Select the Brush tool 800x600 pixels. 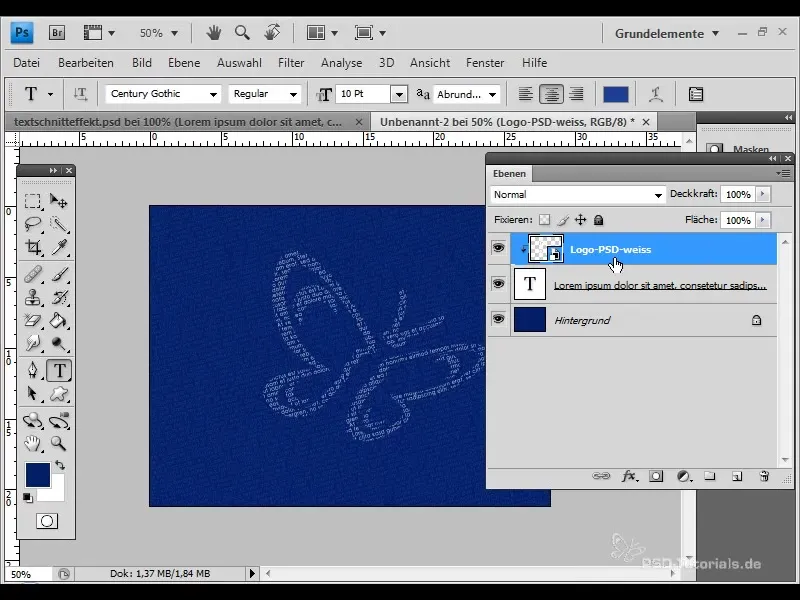[59, 275]
